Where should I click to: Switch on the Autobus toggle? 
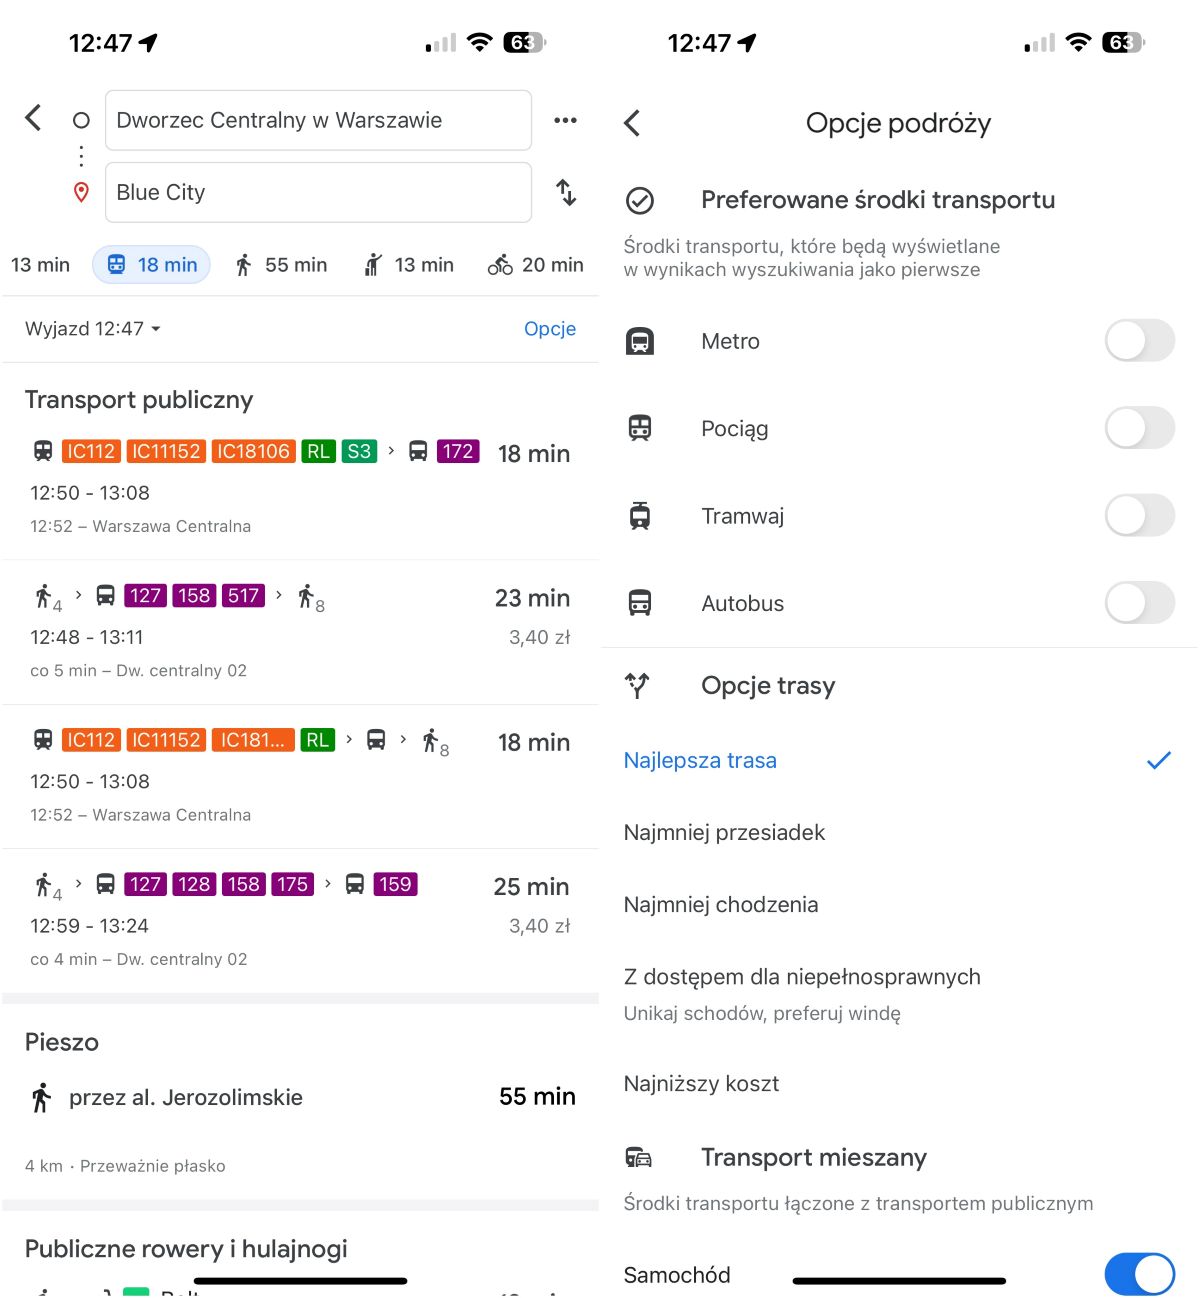click(x=1139, y=603)
